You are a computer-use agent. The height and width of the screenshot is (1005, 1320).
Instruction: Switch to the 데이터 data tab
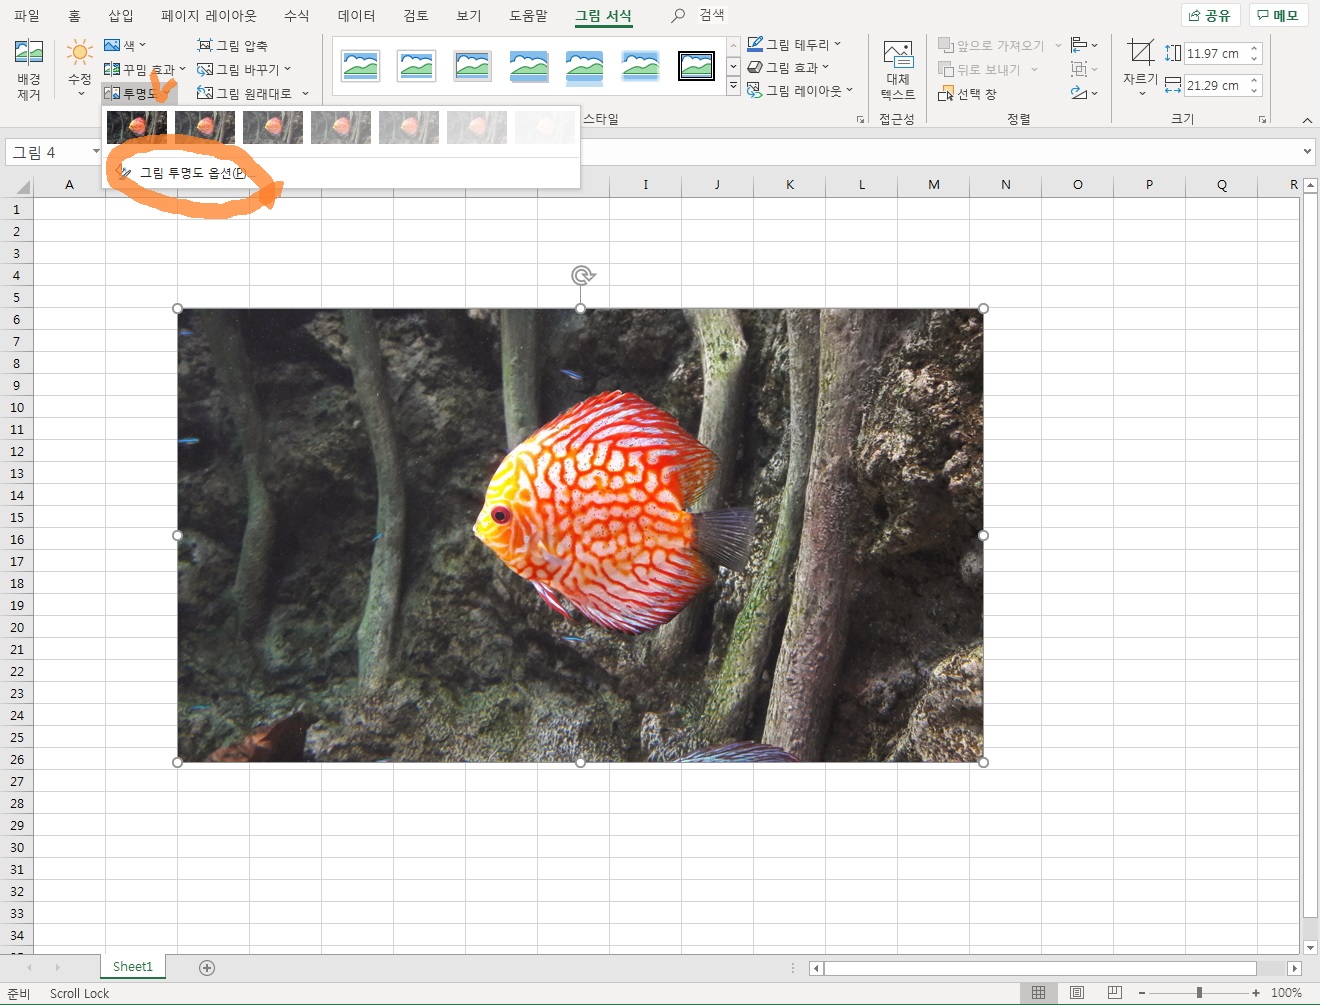click(357, 15)
